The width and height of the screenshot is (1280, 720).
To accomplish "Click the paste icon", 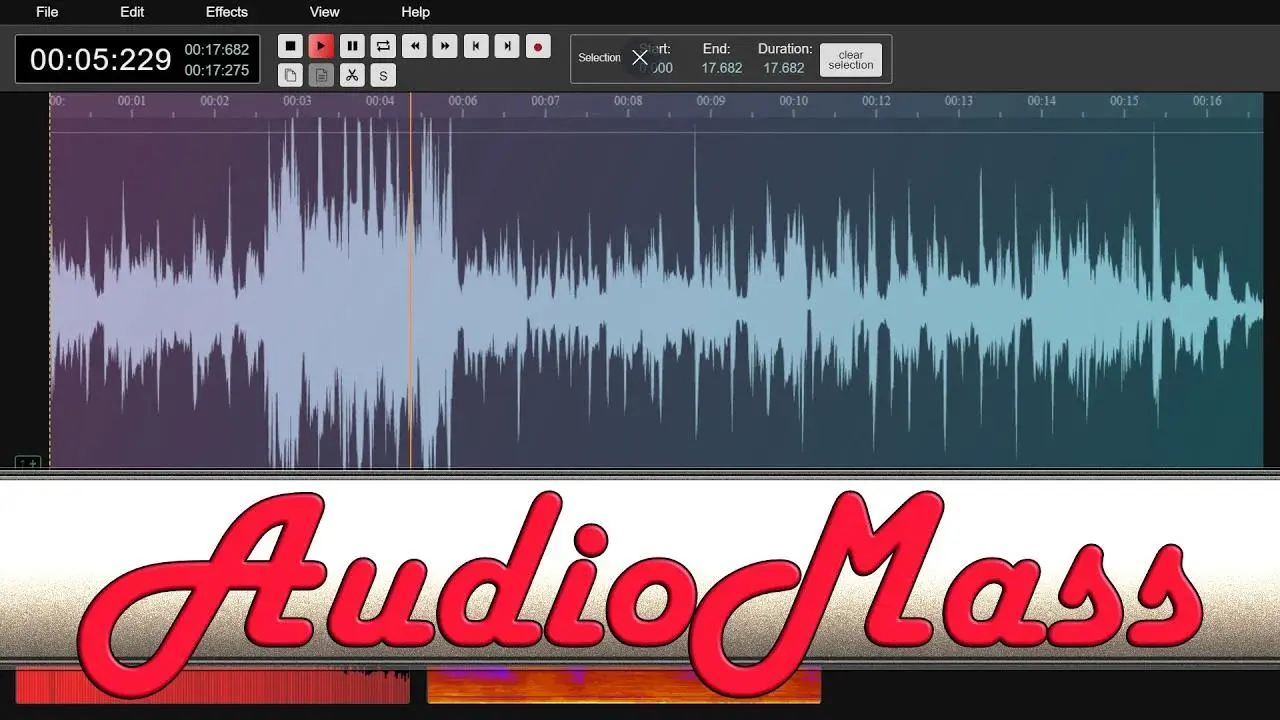I will 321,75.
